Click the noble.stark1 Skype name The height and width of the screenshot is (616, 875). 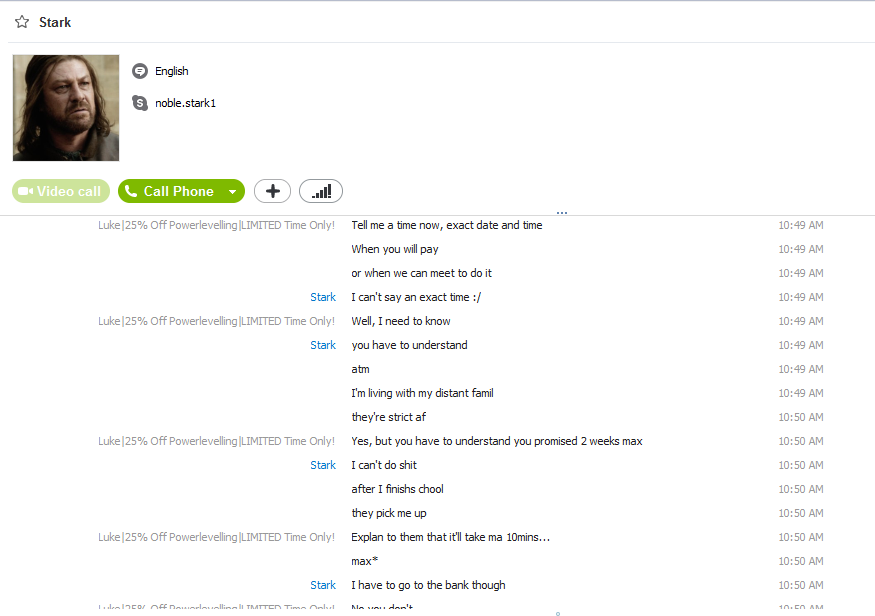[x=185, y=103]
